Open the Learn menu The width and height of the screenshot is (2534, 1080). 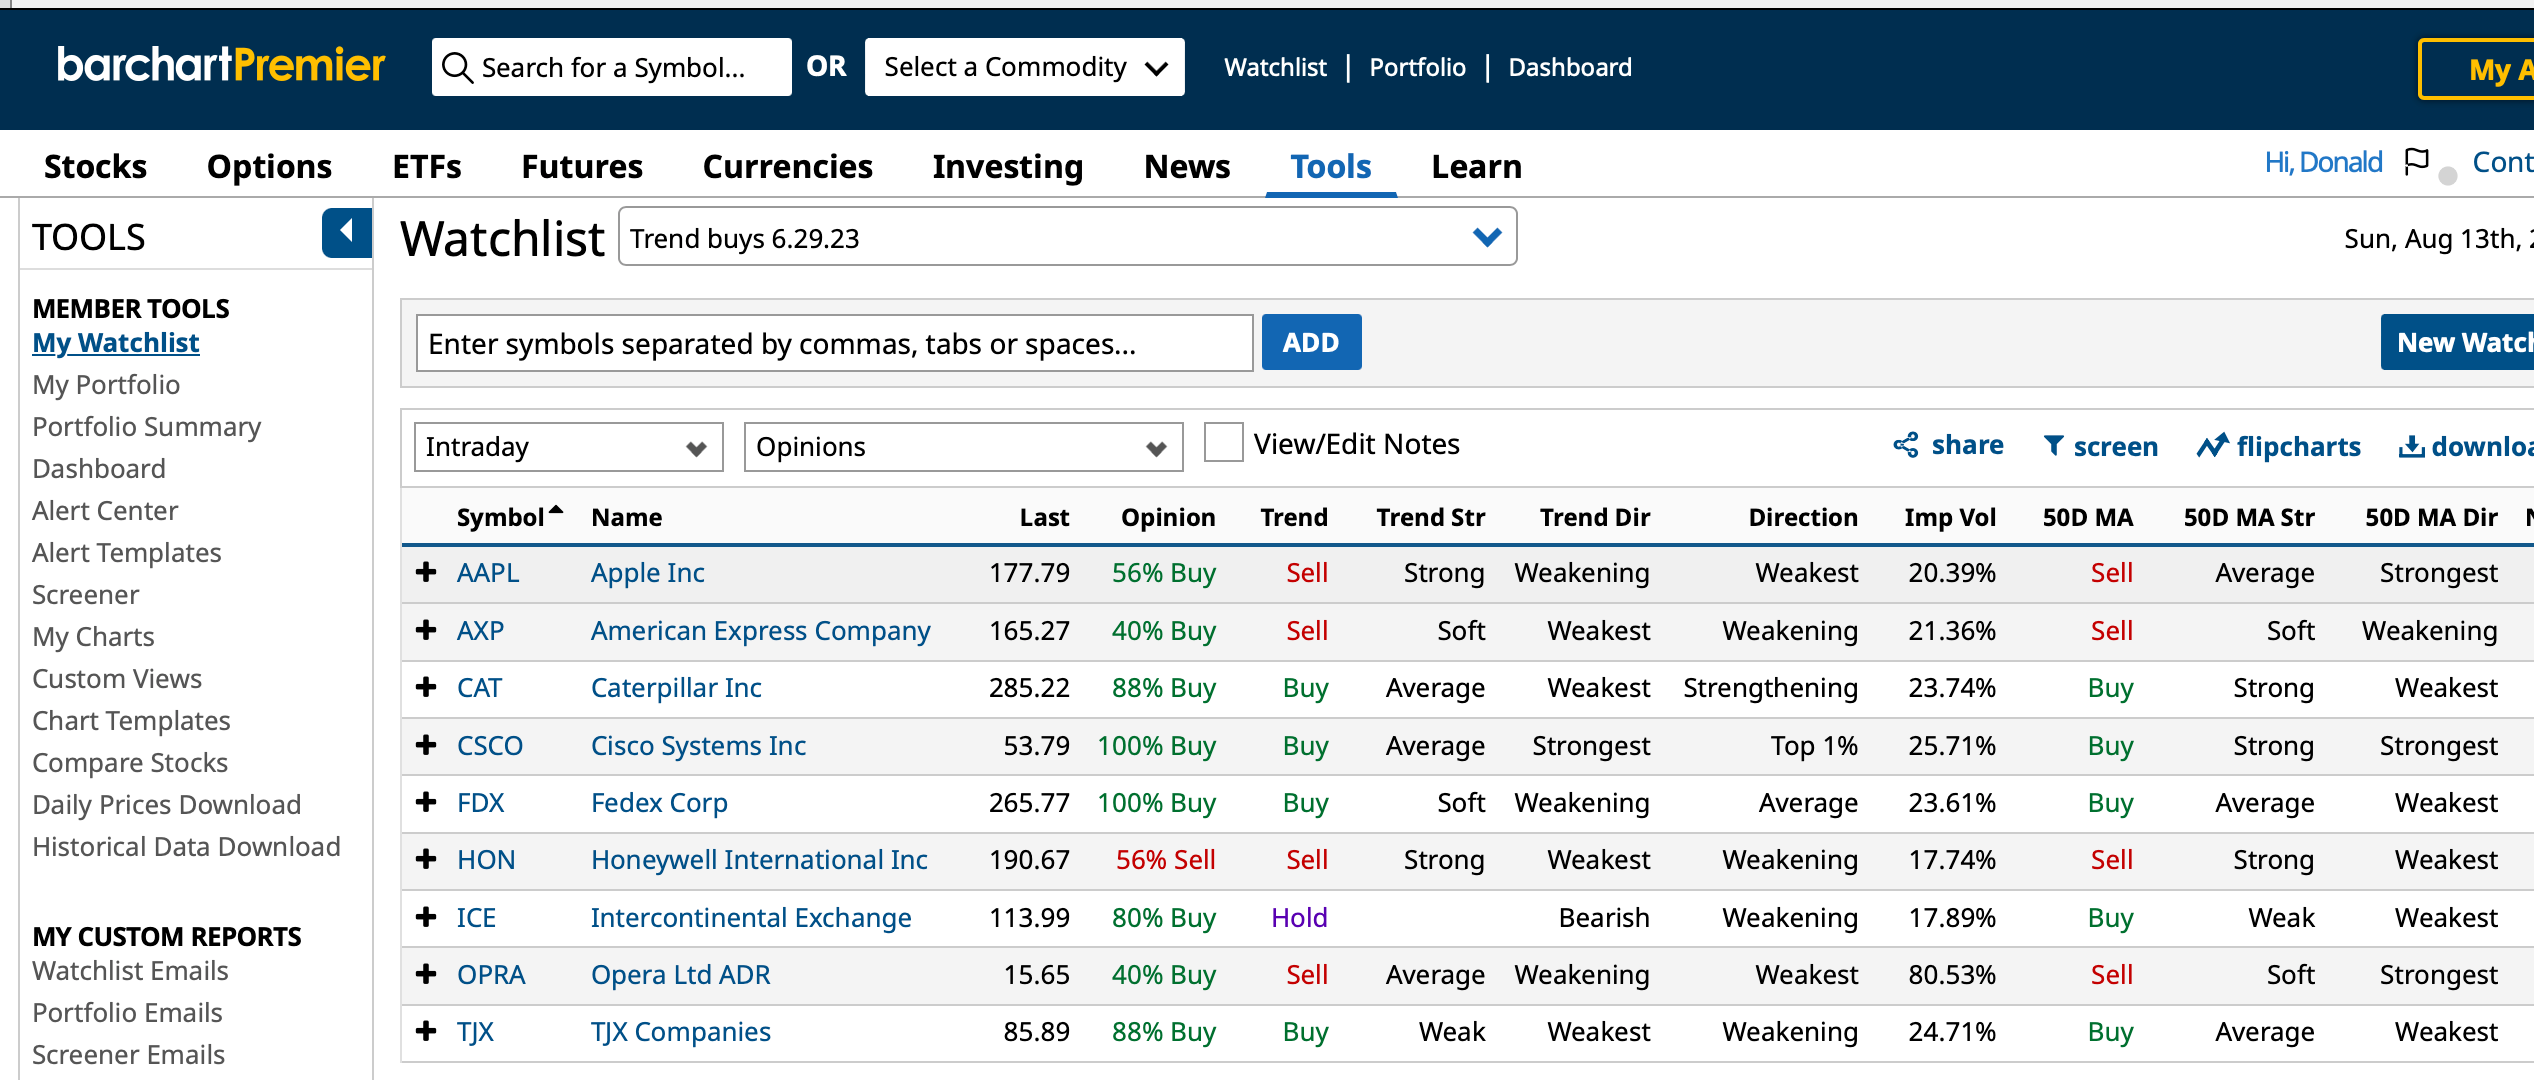[x=1477, y=166]
